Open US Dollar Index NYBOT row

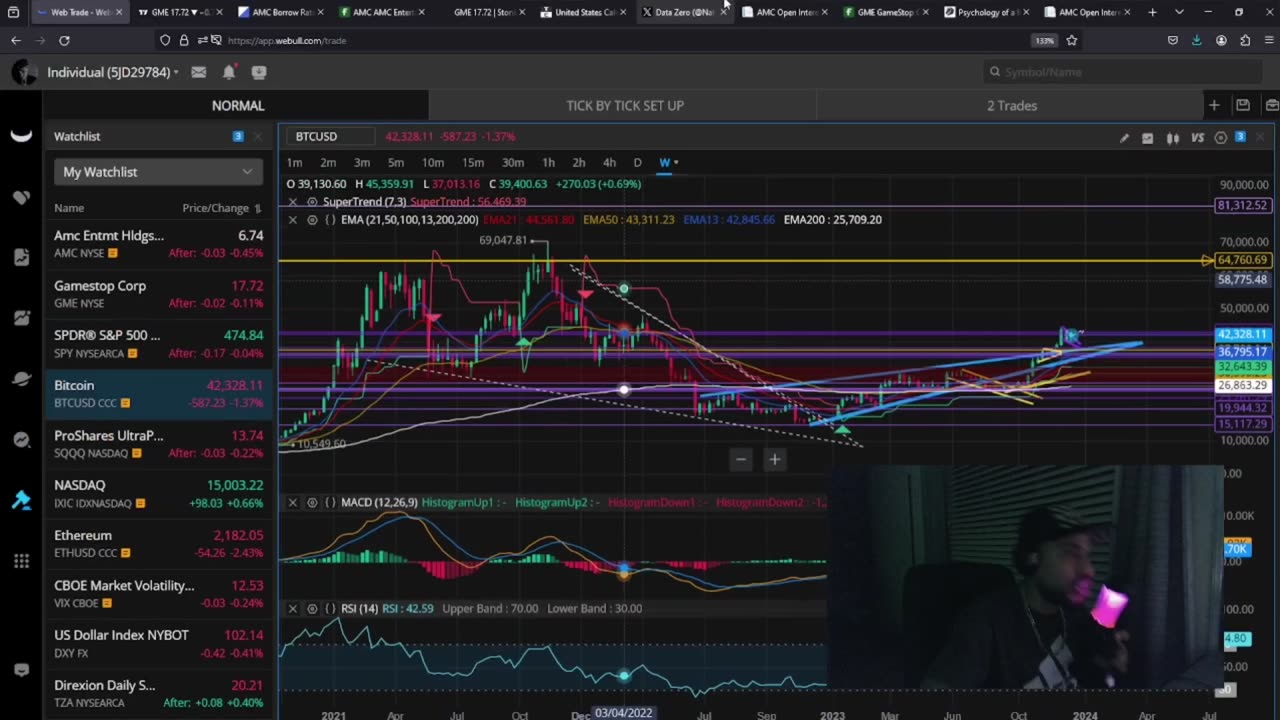pyautogui.click(x=158, y=644)
